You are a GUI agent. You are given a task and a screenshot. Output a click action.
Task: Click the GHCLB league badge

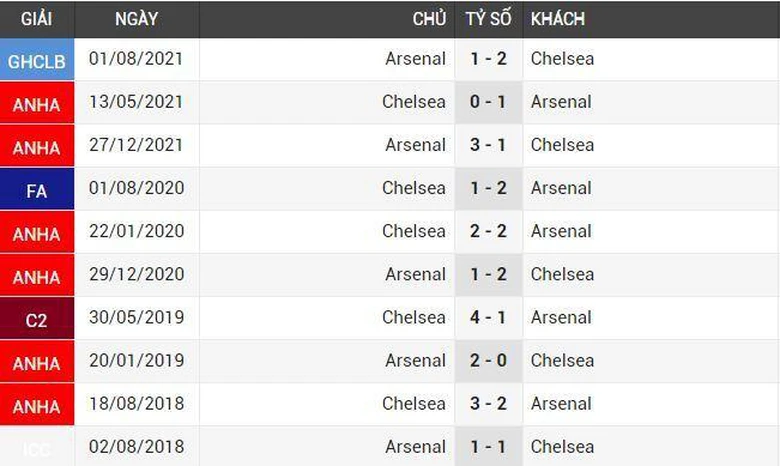(37, 61)
